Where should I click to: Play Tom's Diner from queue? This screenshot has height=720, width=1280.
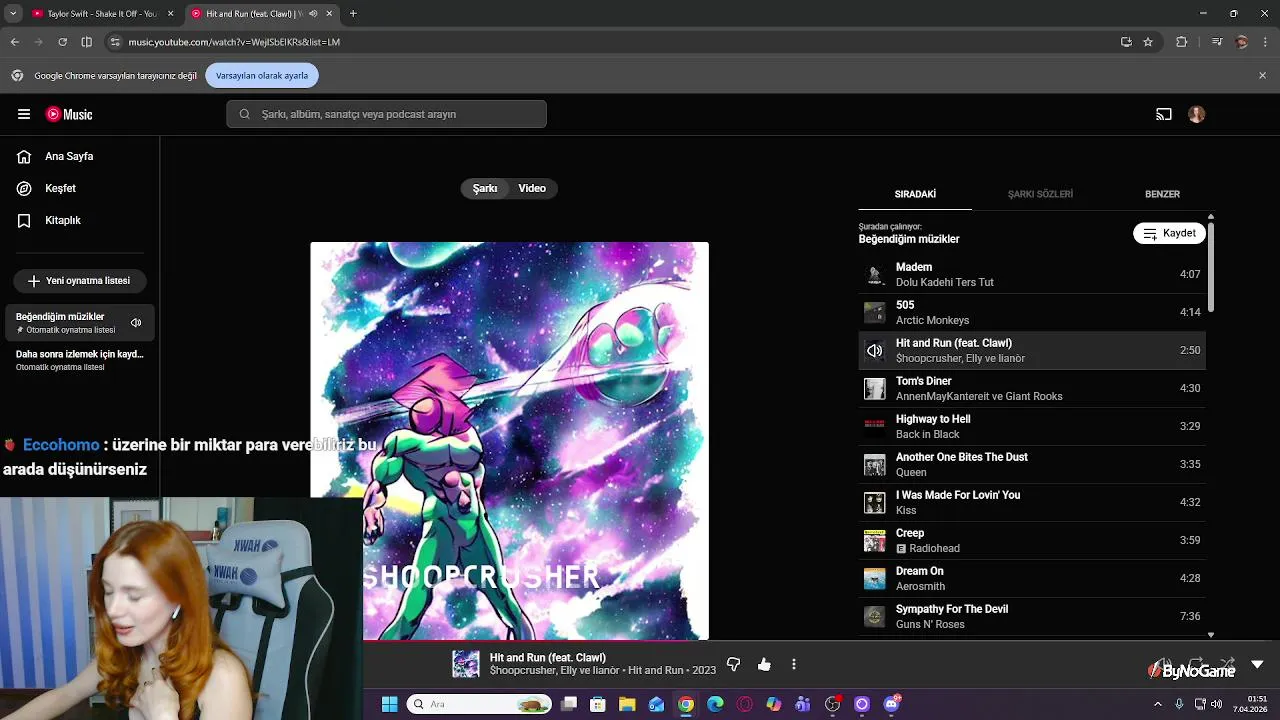[x=1032, y=388]
